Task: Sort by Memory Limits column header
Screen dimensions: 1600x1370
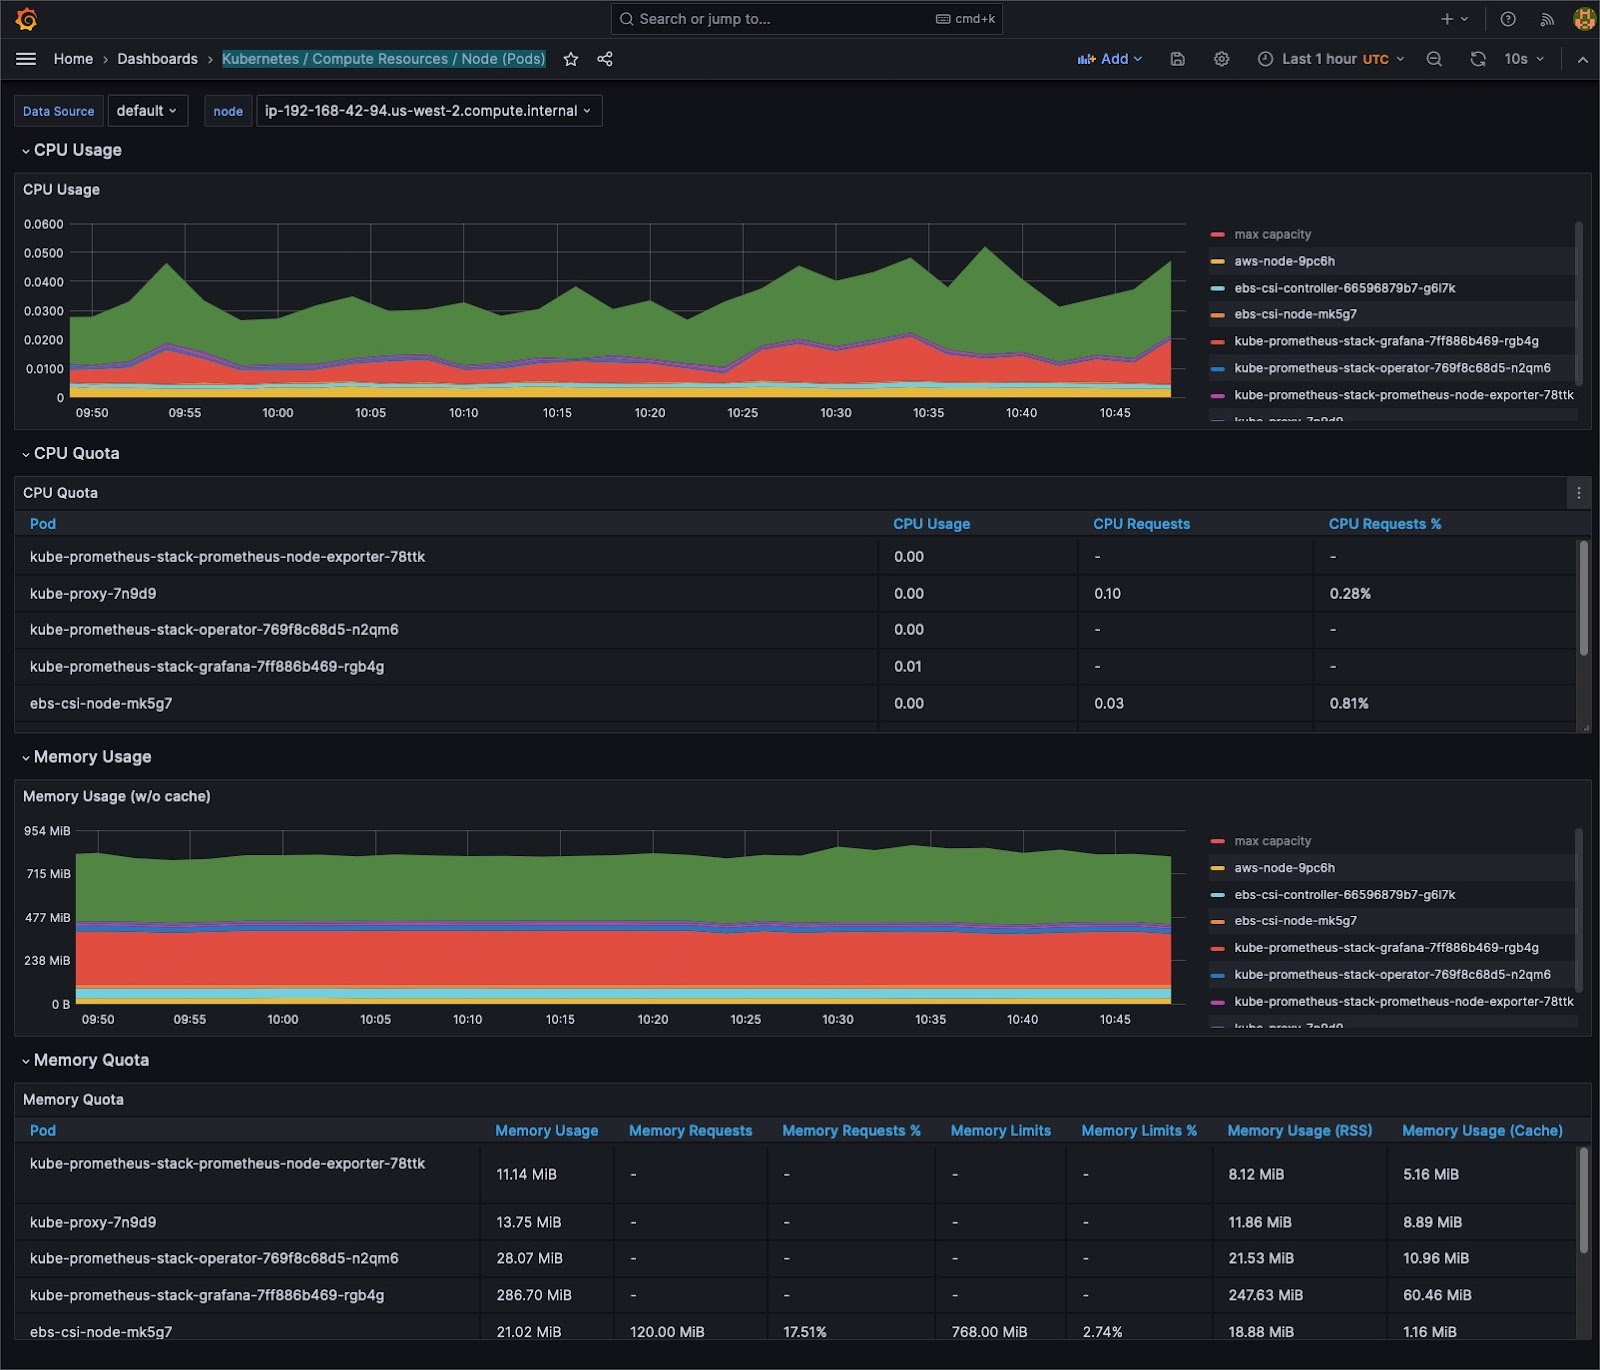Action: [1000, 1131]
